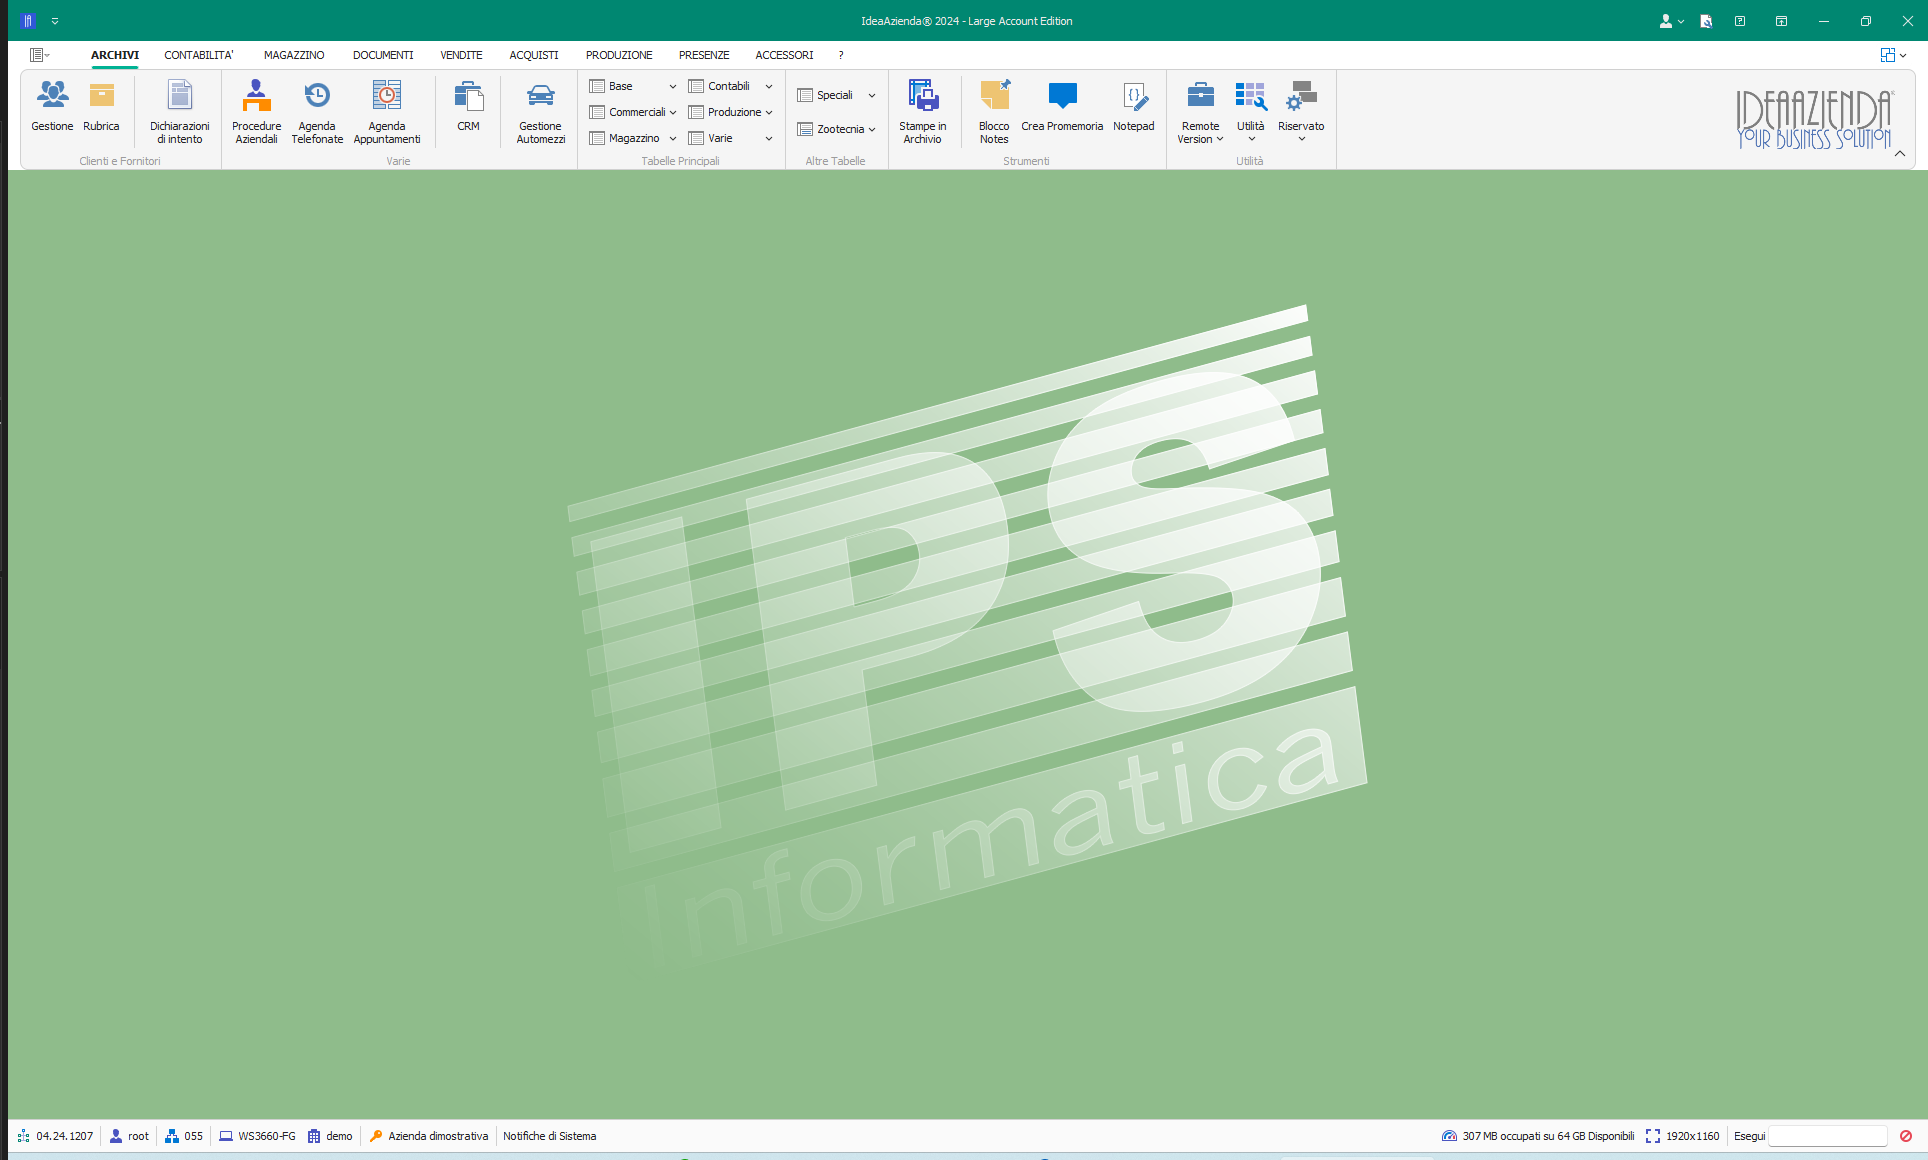The image size is (1928, 1160).
Task: Click the ribbon display options icon
Action: [x=1781, y=20]
